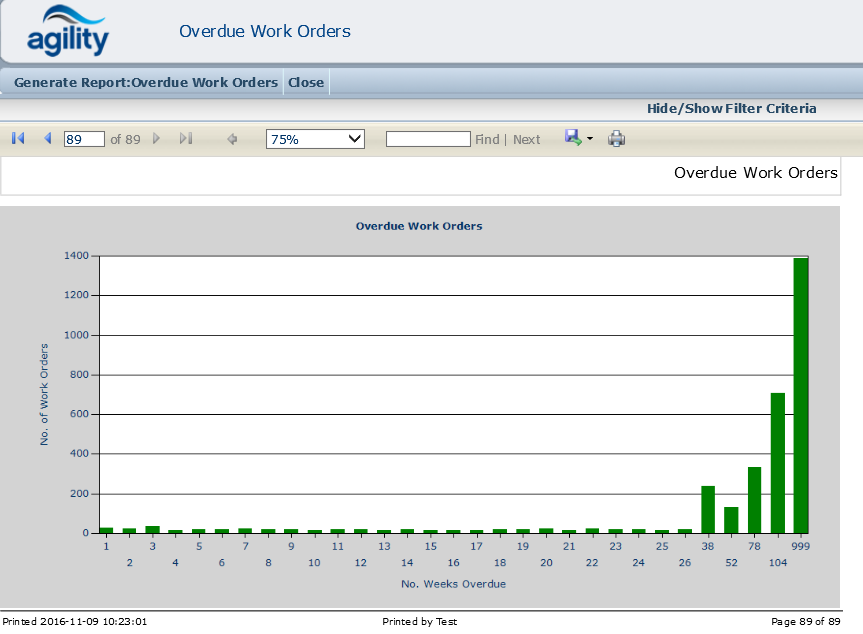Click the Find link
Image resolution: width=863 pixels, height=634 pixels.
point(487,139)
